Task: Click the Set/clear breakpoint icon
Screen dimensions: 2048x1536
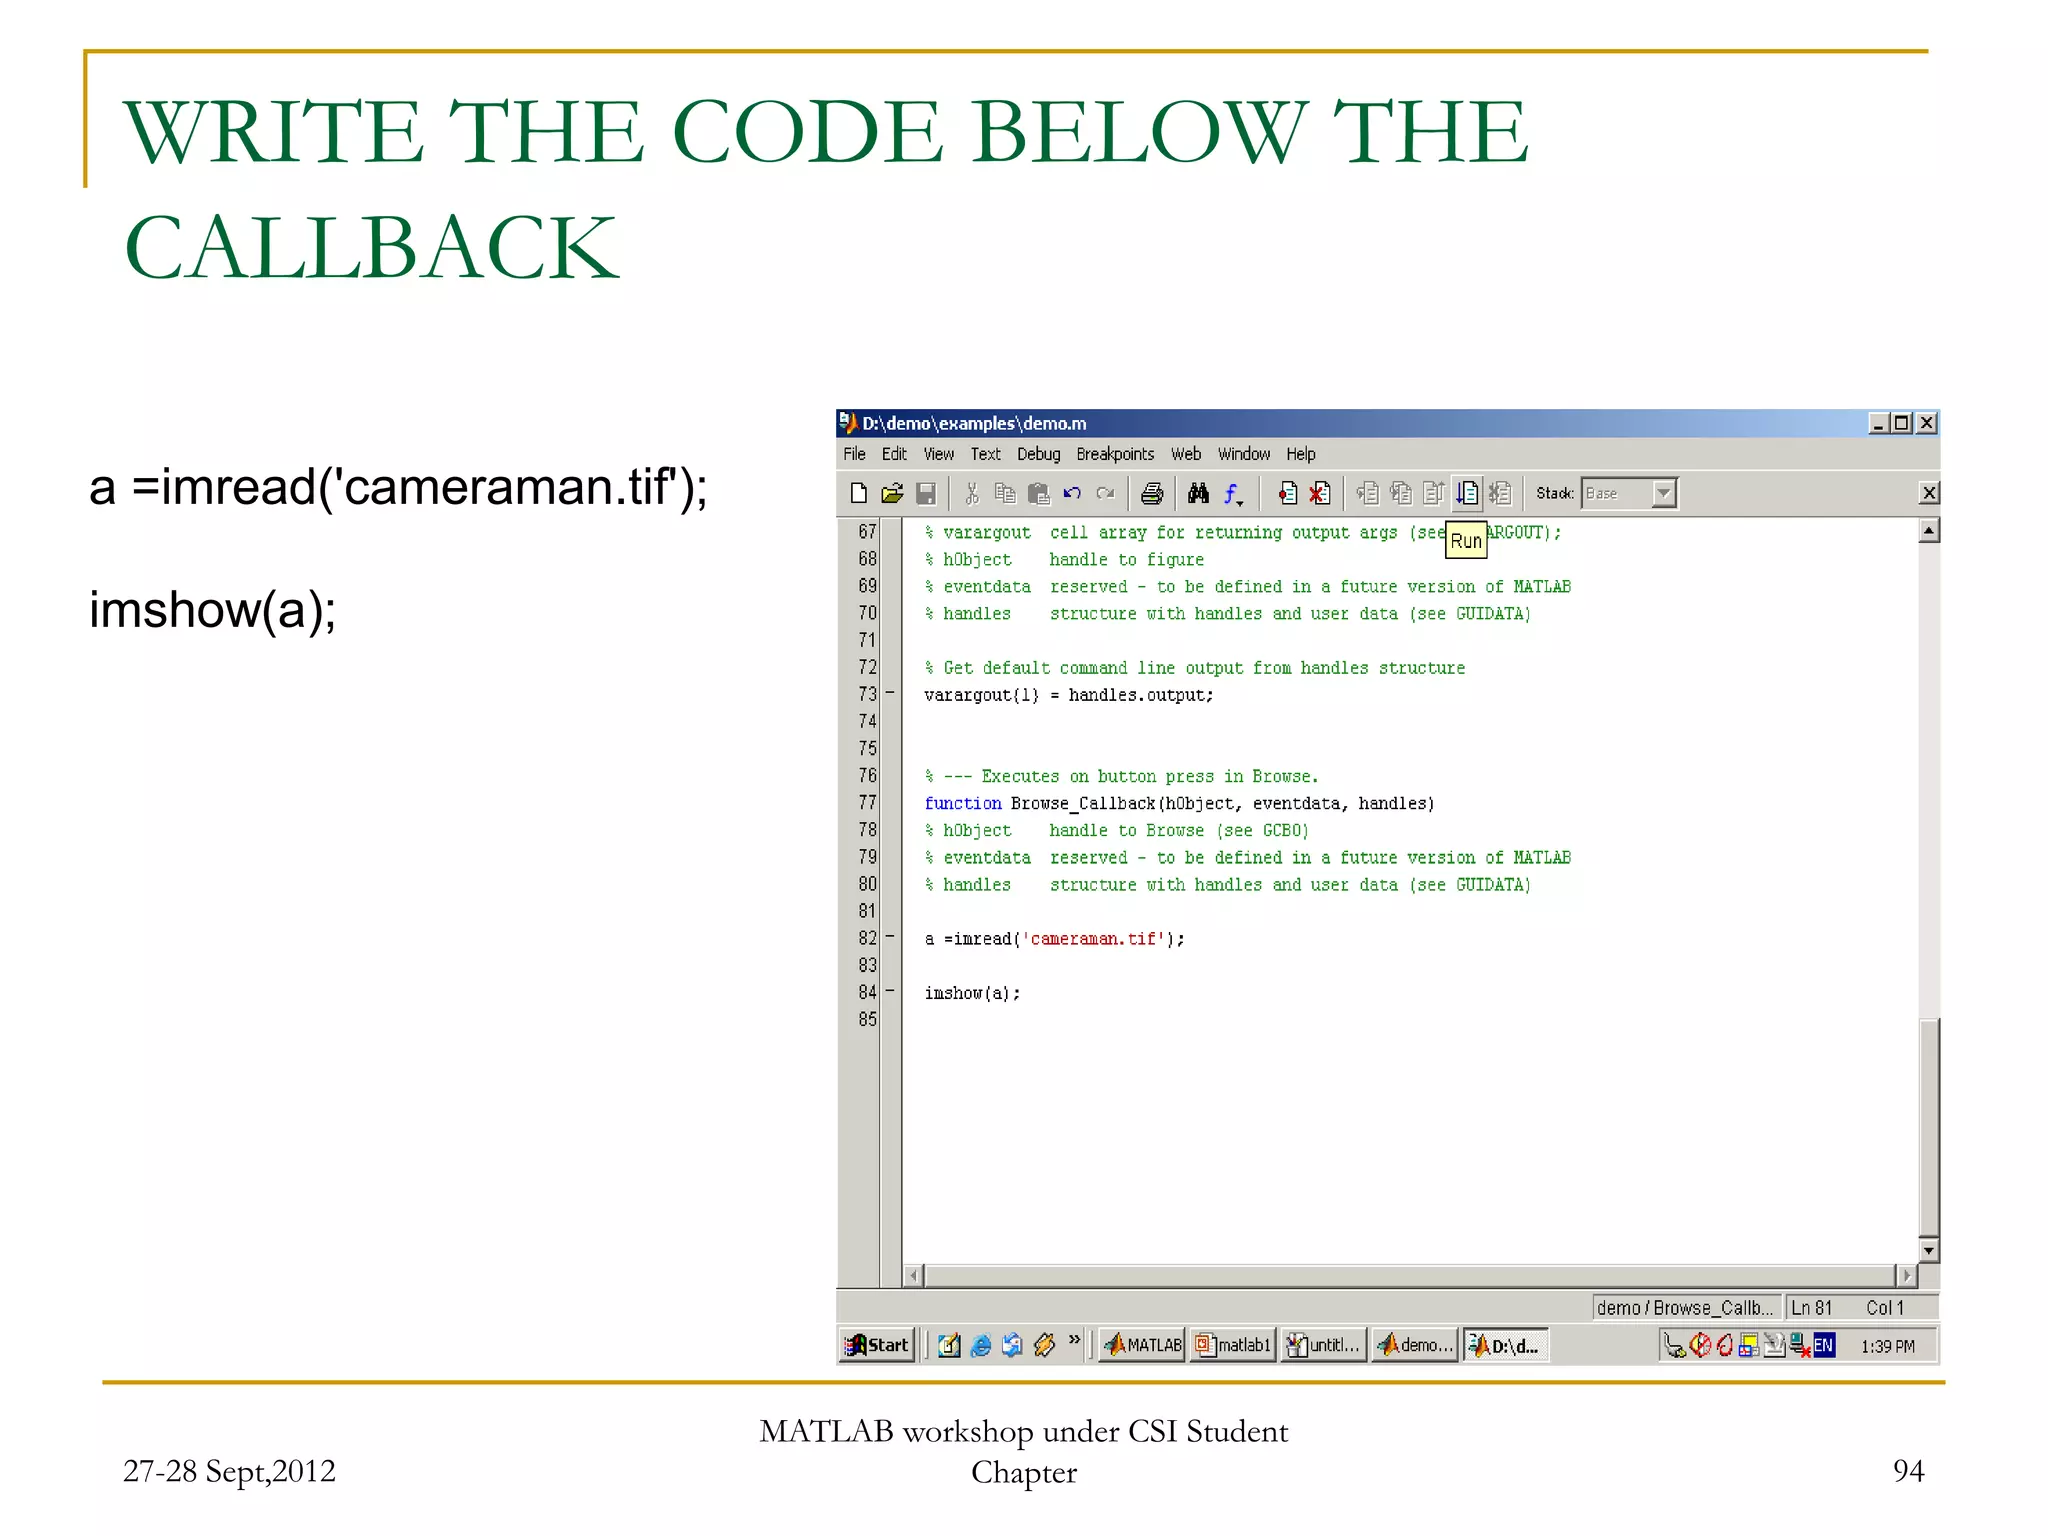Action: click(x=1287, y=493)
